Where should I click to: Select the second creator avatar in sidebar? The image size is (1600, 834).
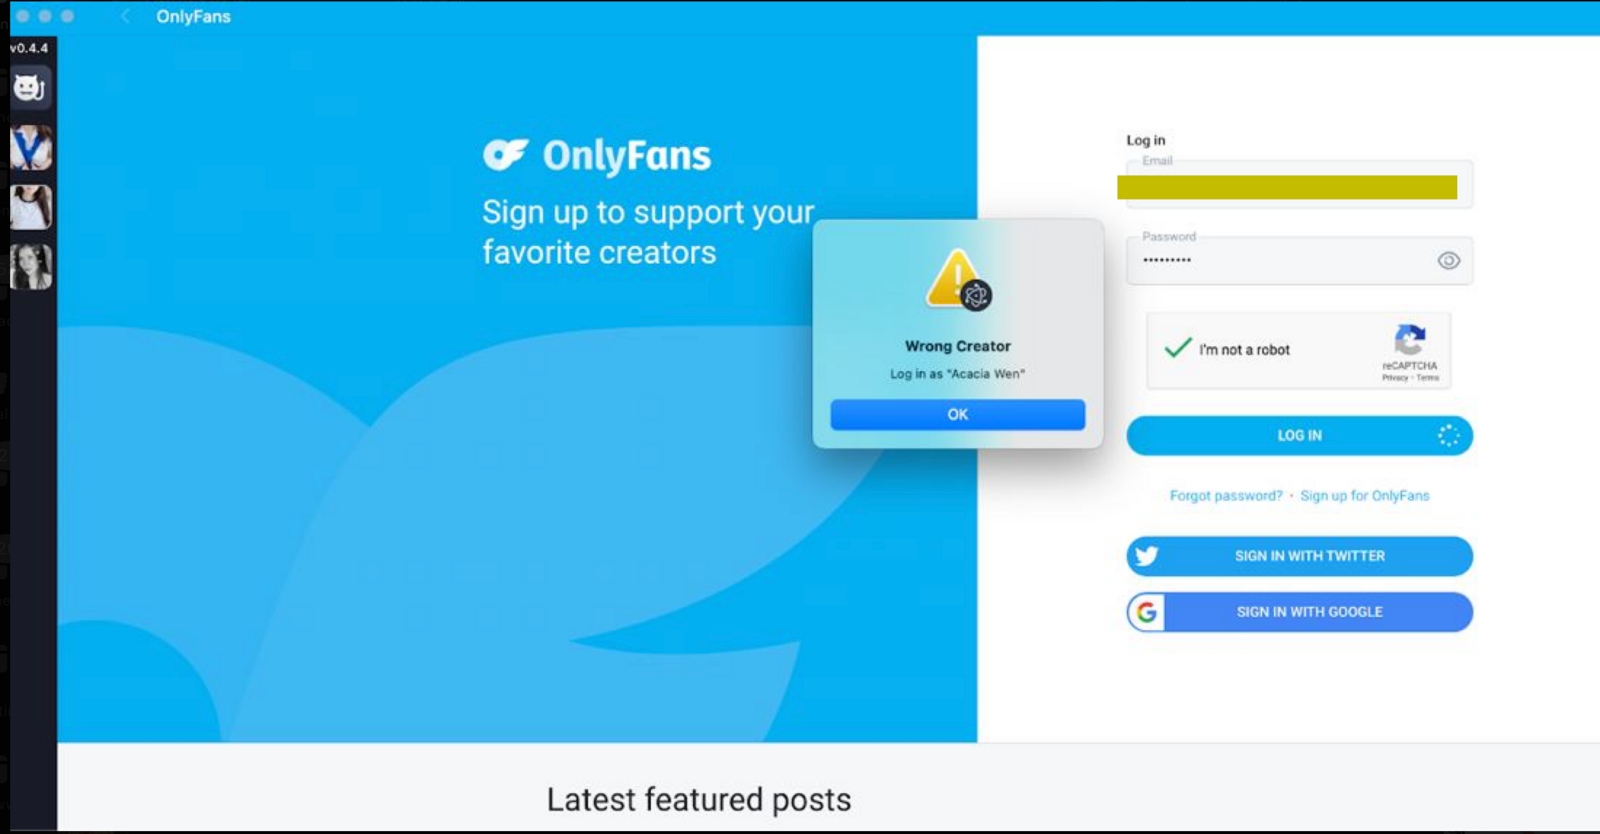tap(31, 207)
